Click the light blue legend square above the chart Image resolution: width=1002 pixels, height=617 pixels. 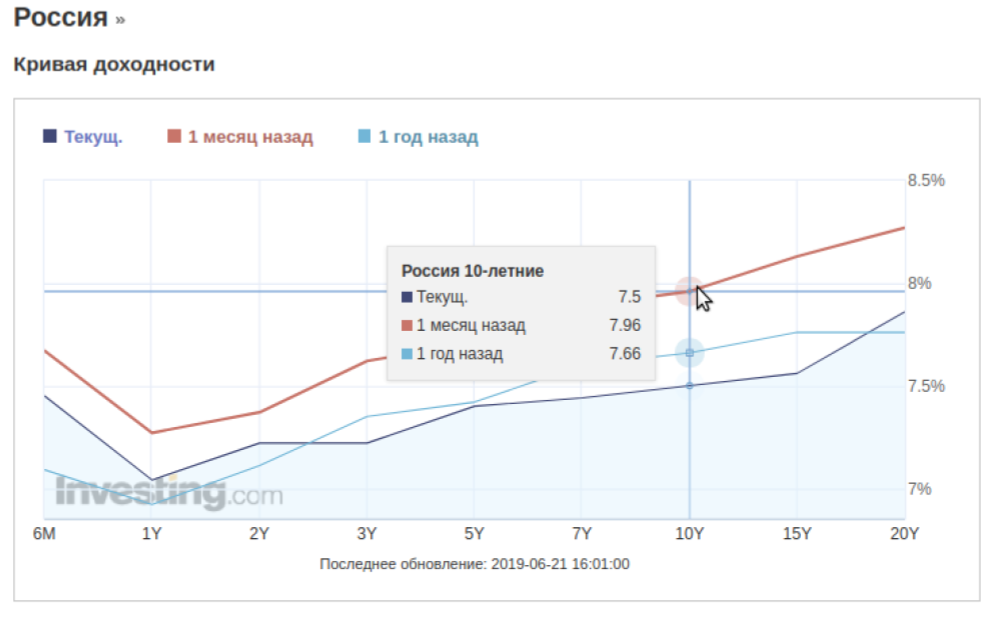point(365,137)
